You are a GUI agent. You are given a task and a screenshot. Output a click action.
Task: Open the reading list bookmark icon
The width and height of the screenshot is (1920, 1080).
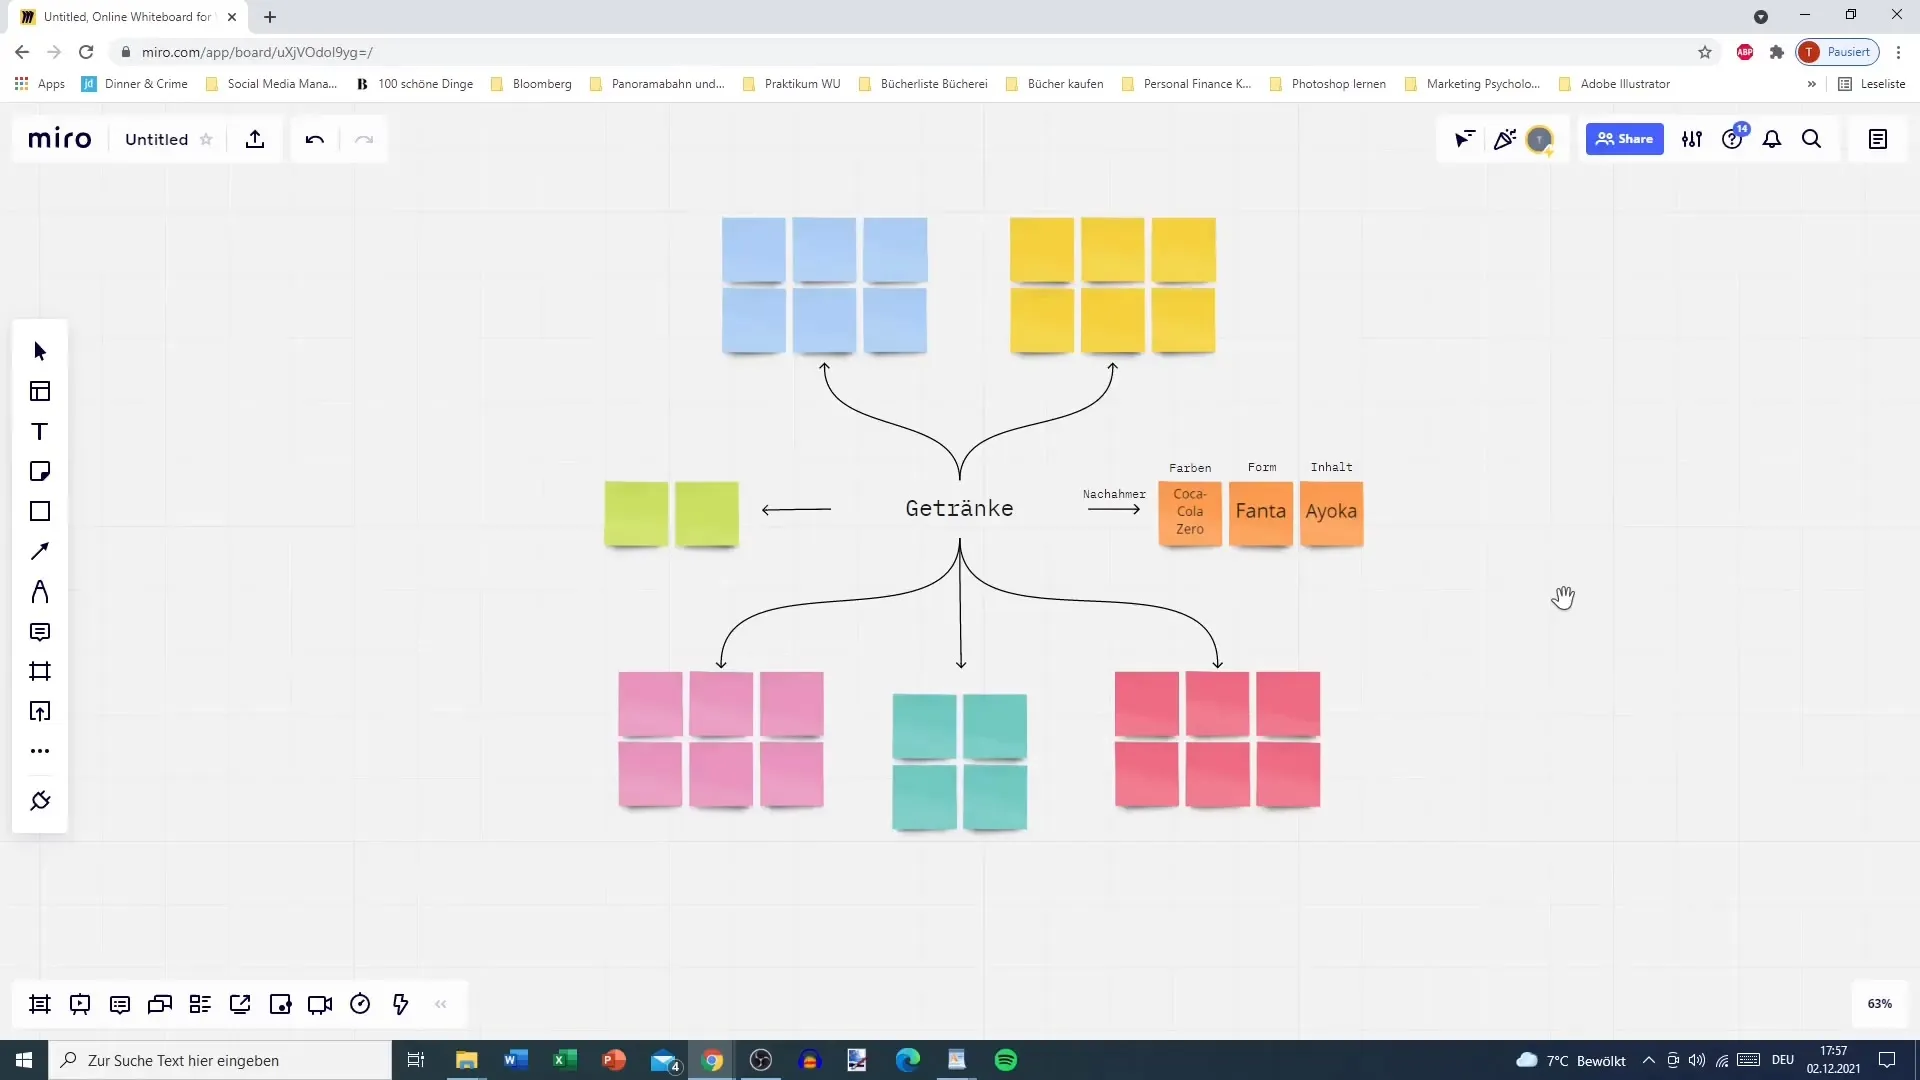(x=1846, y=83)
